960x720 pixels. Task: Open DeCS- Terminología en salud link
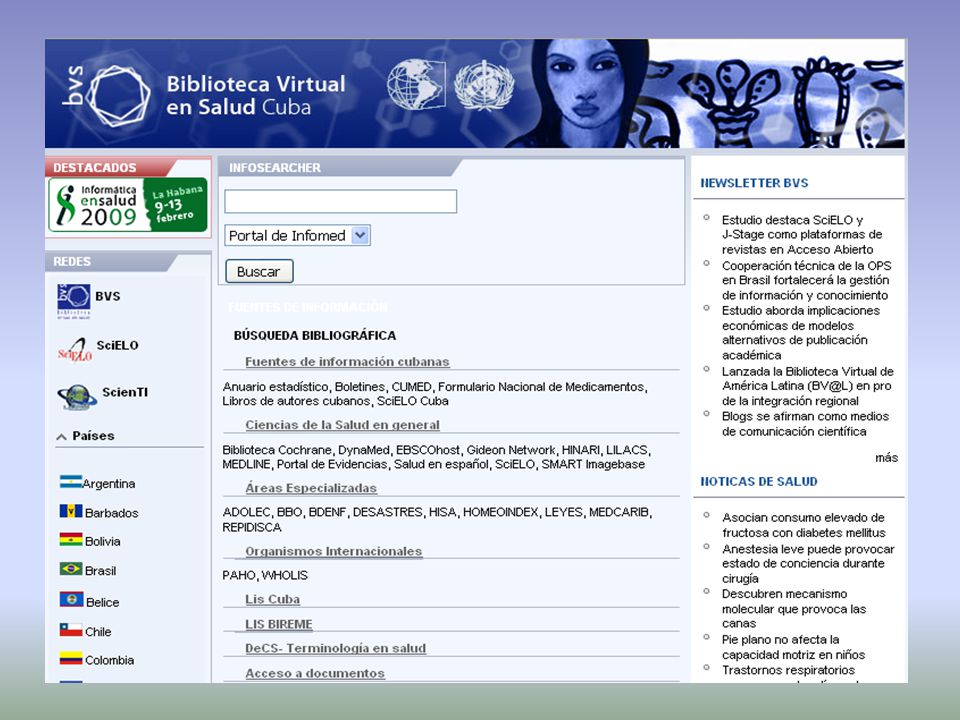(x=336, y=648)
